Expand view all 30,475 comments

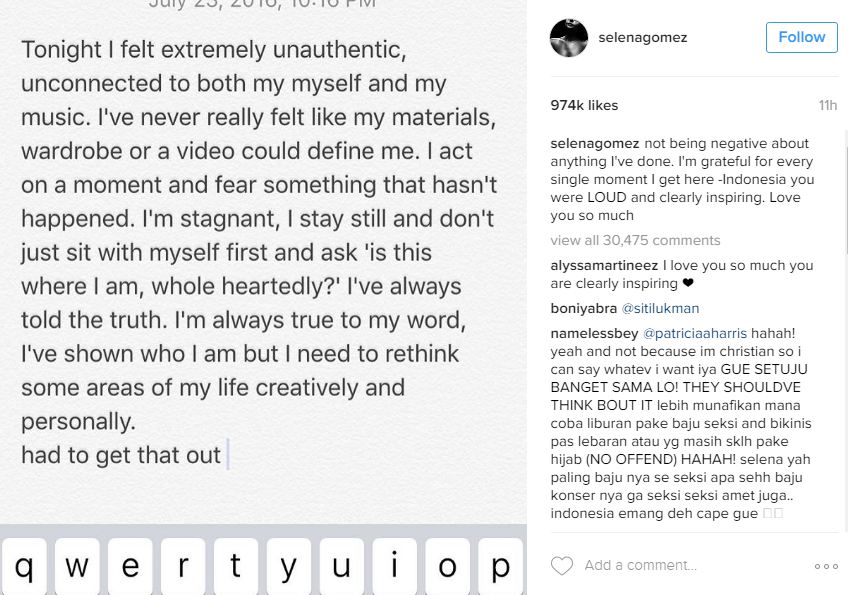635,241
